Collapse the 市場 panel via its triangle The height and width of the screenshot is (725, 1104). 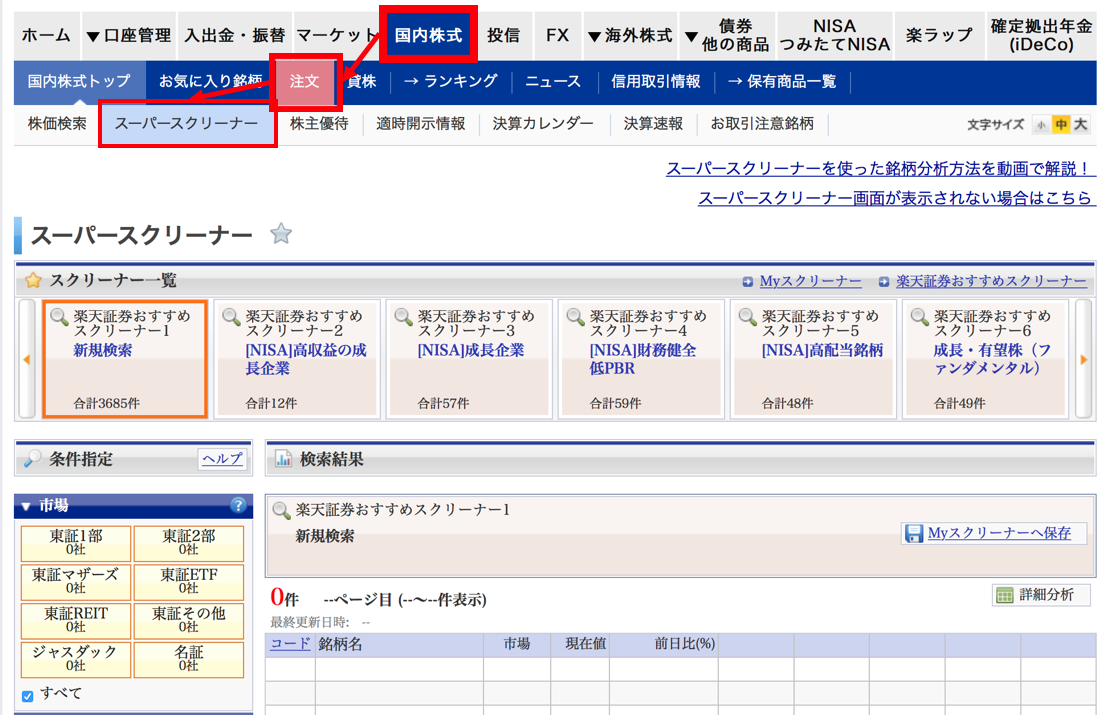[x=27, y=506]
